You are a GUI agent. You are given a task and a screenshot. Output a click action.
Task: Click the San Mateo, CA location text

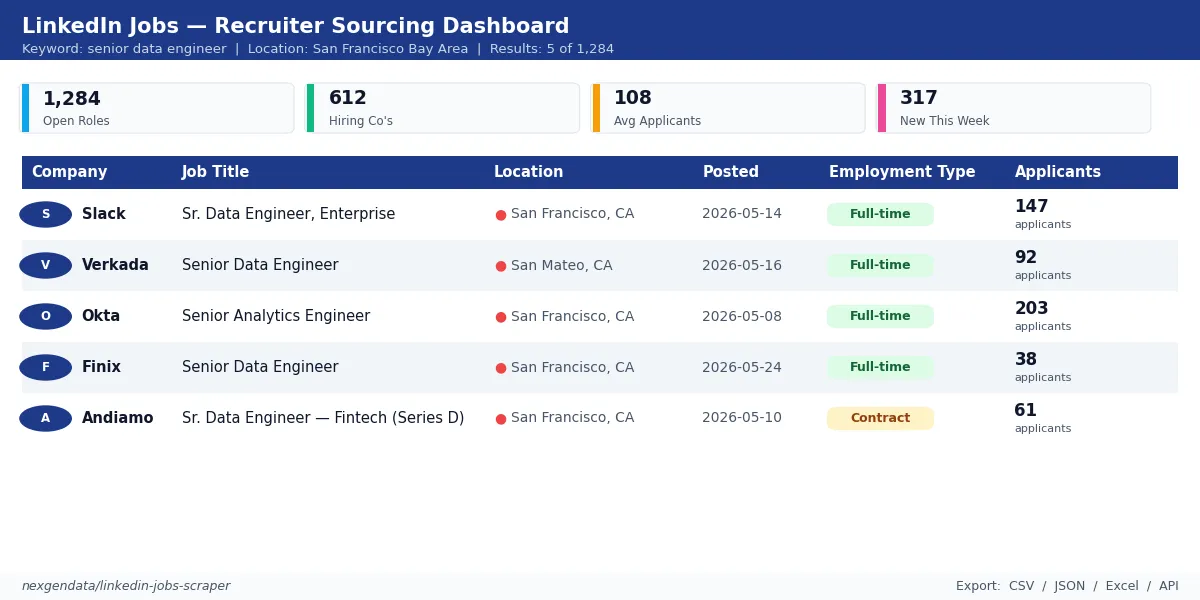[562, 266]
